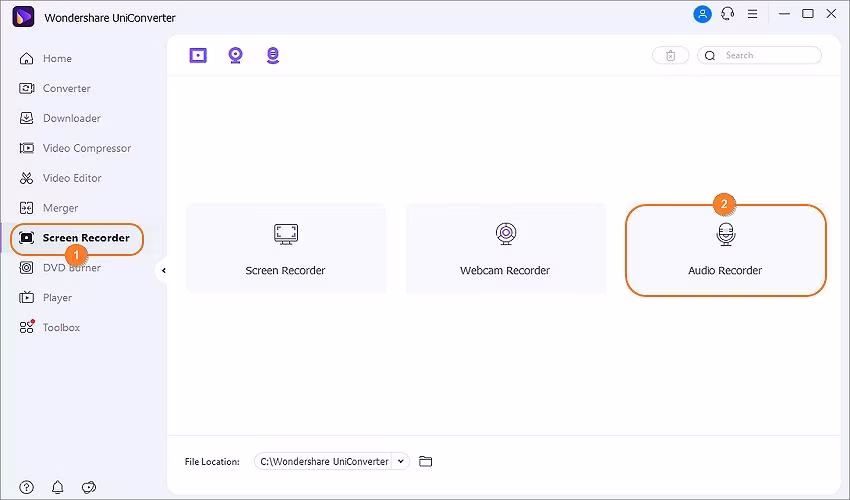Viewport: 850px width, 500px height.
Task: Open the notifications bell icon
Action: [x=57, y=487]
